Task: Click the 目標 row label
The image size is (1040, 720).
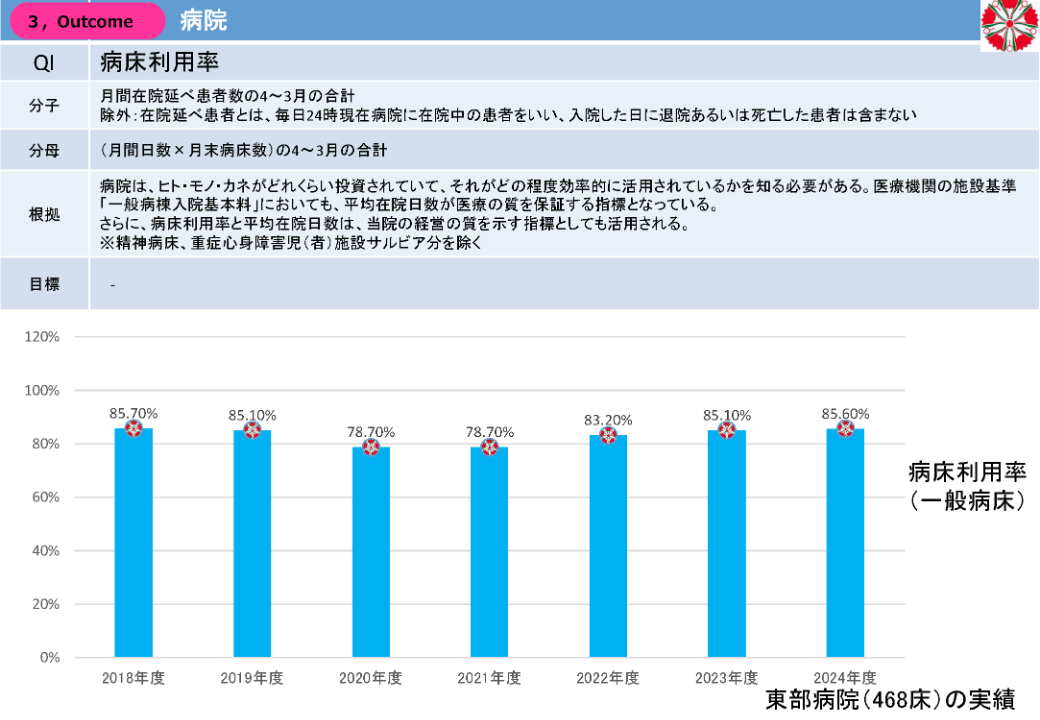Action: (x=43, y=284)
